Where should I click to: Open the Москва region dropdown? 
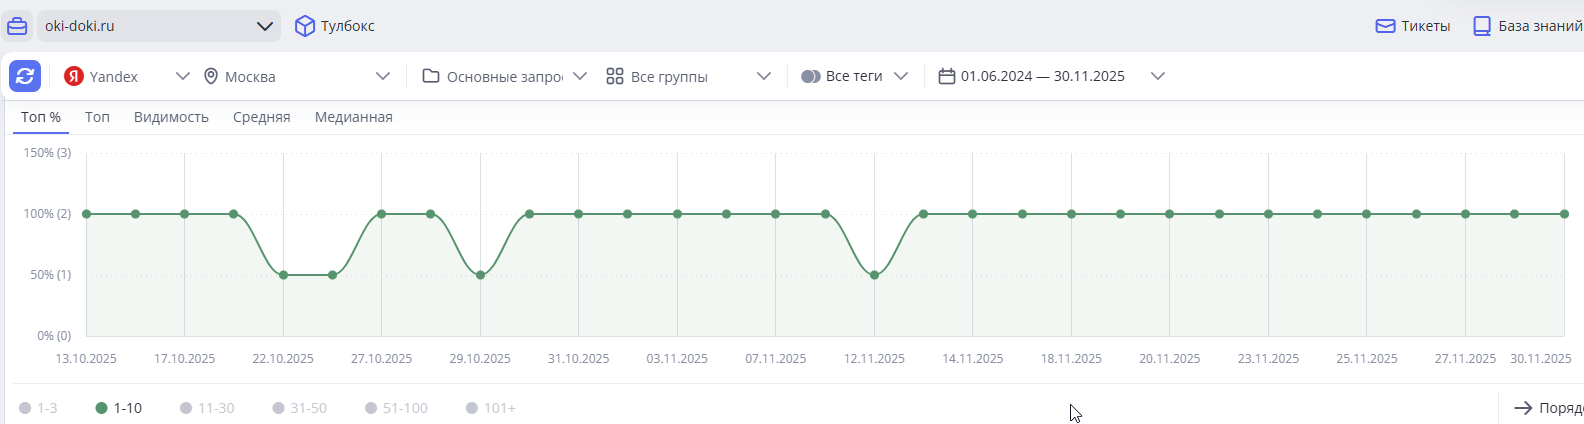coord(382,76)
